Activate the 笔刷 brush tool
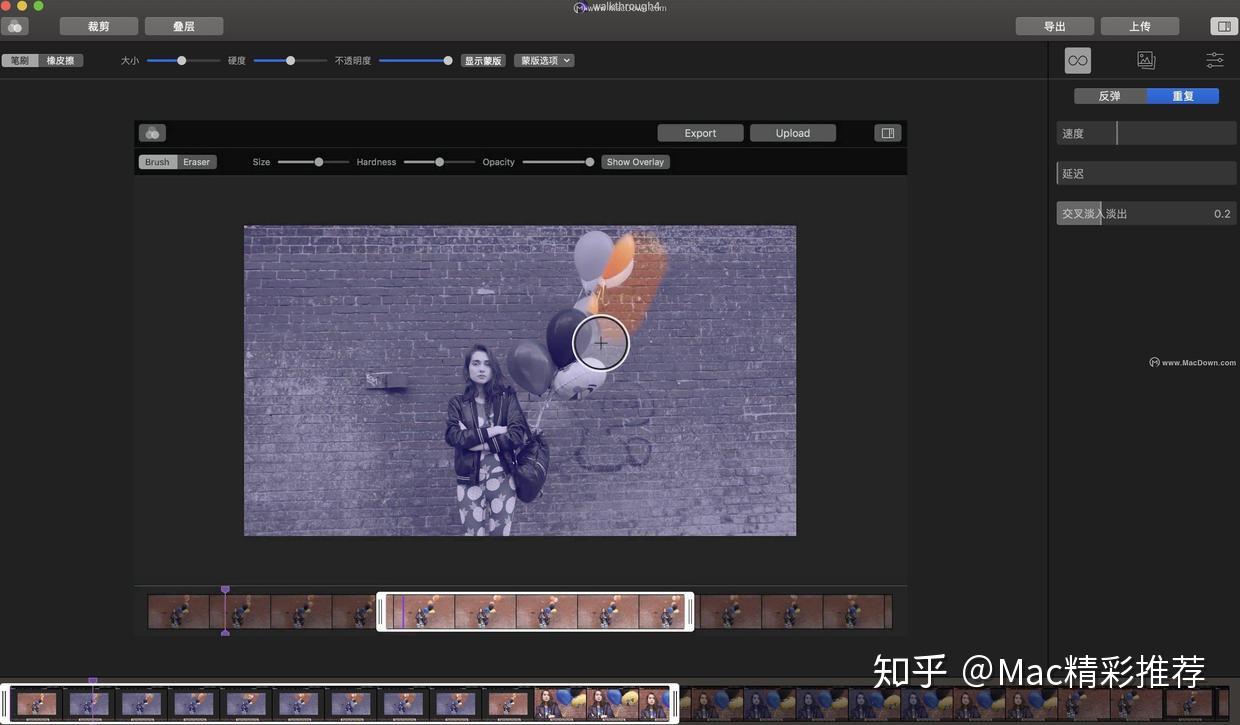Image resolution: width=1240 pixels, height=725 pixels. pos(19,60)
